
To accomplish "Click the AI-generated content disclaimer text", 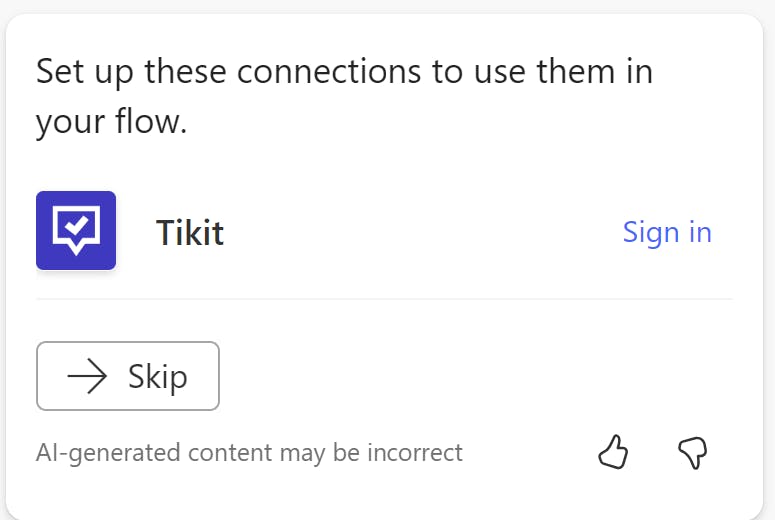I will tap(249, 453).
